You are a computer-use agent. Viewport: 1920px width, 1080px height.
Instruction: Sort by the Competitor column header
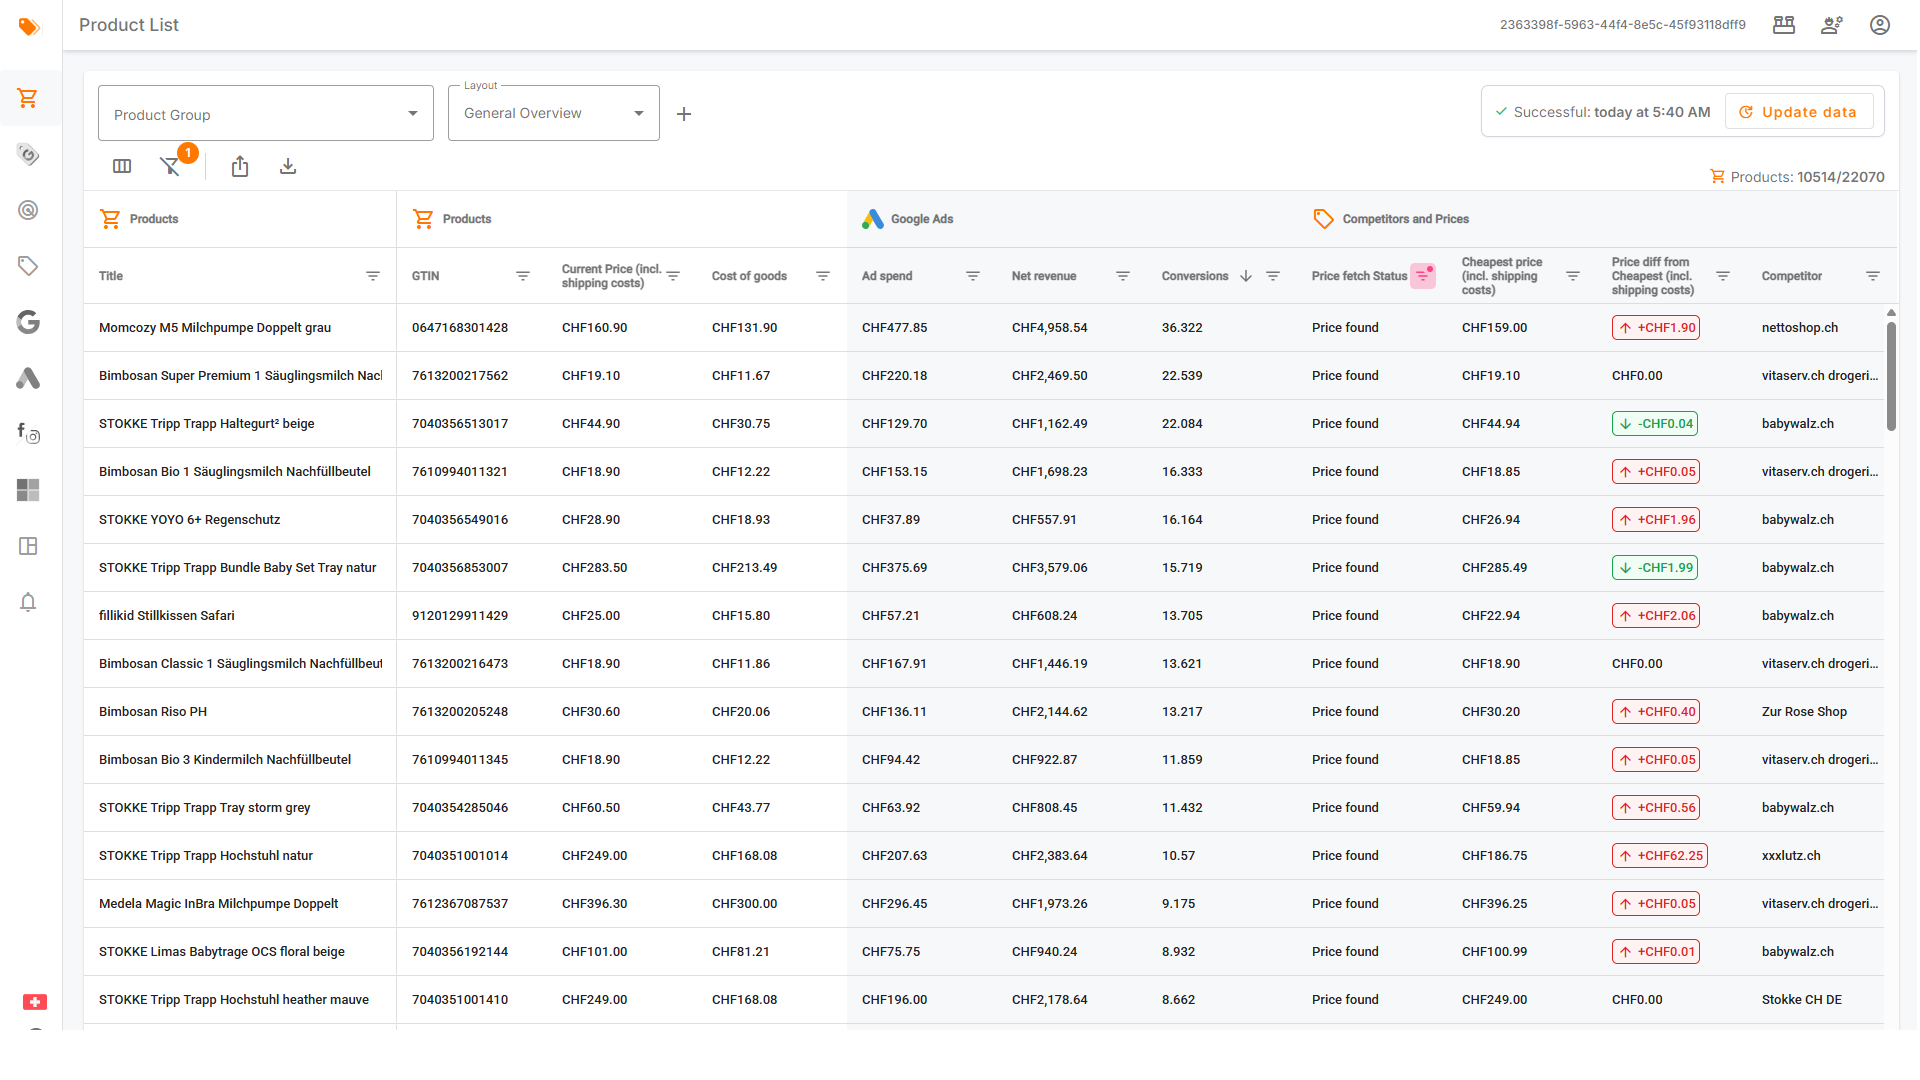[x=1791, y=276]
